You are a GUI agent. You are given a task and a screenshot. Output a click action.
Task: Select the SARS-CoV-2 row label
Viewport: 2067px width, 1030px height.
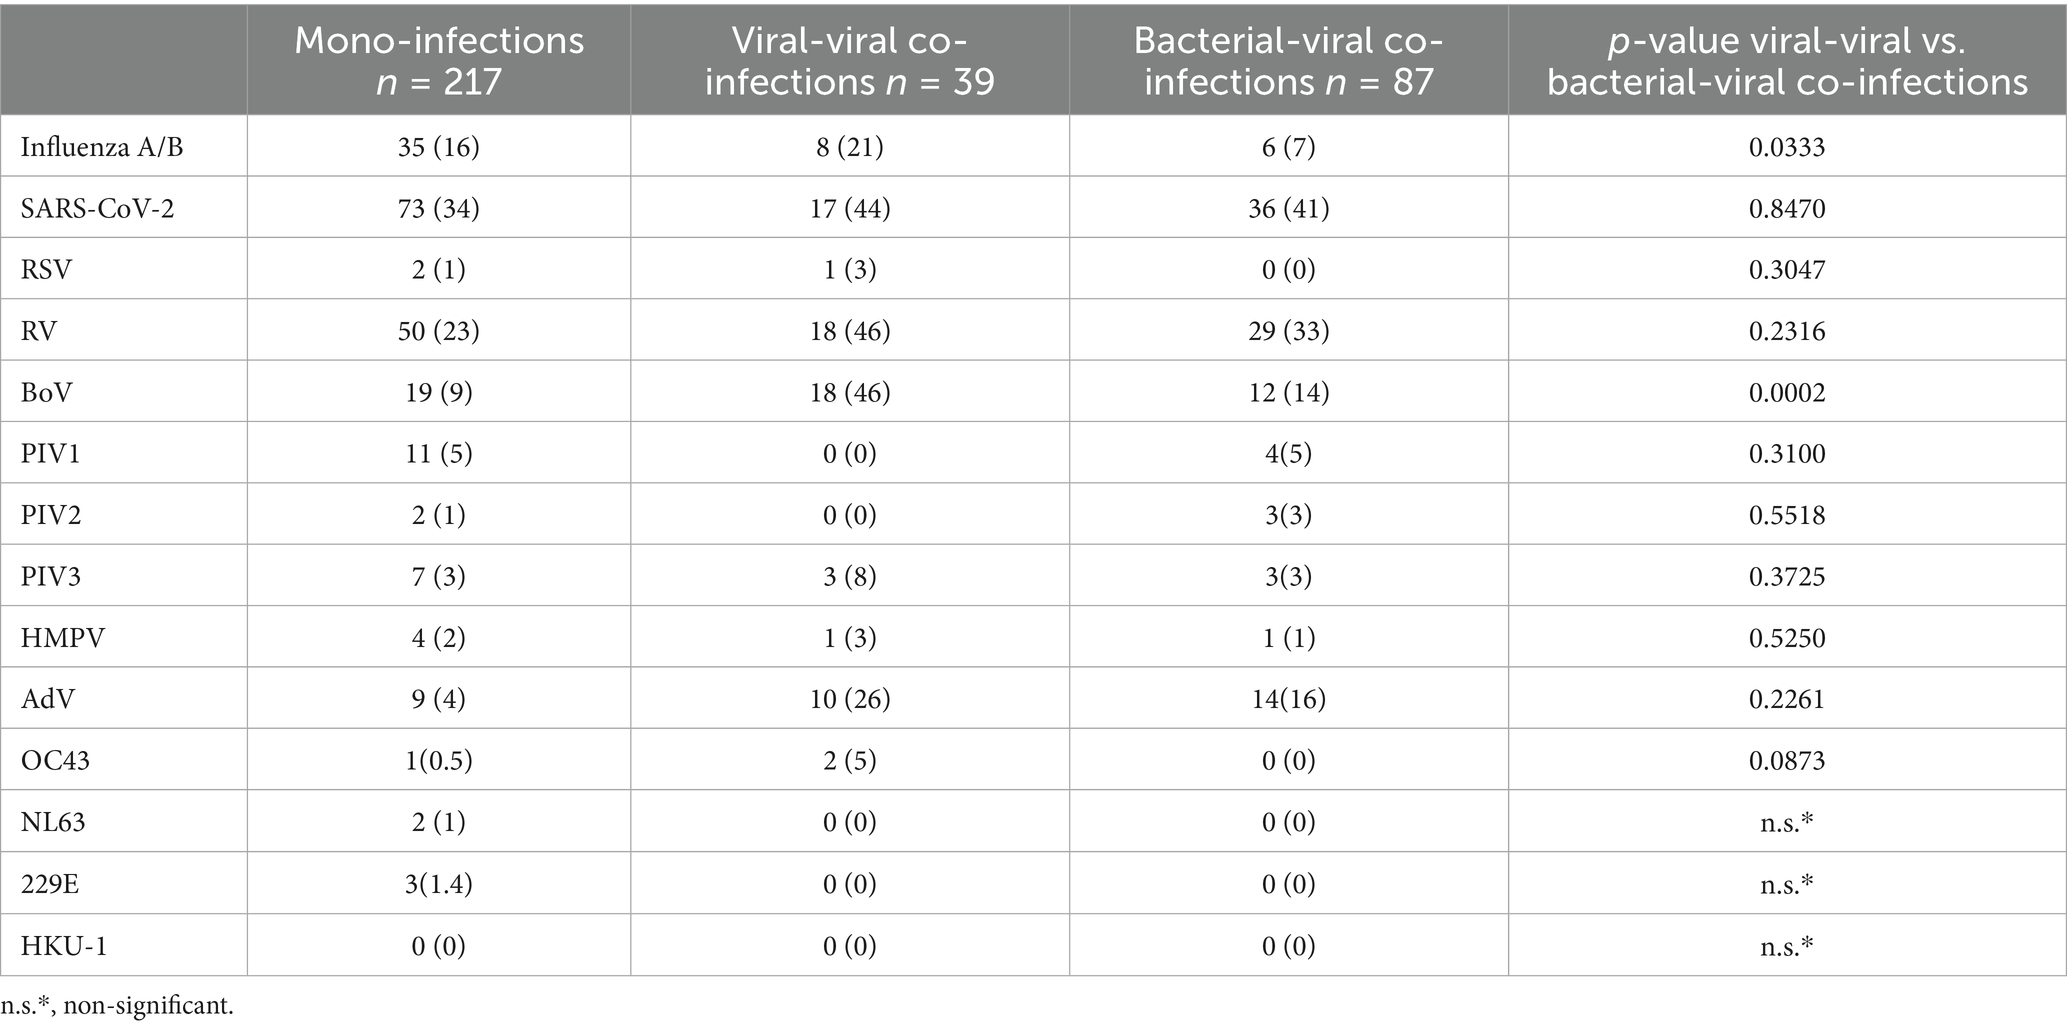(x=97, y=209)
